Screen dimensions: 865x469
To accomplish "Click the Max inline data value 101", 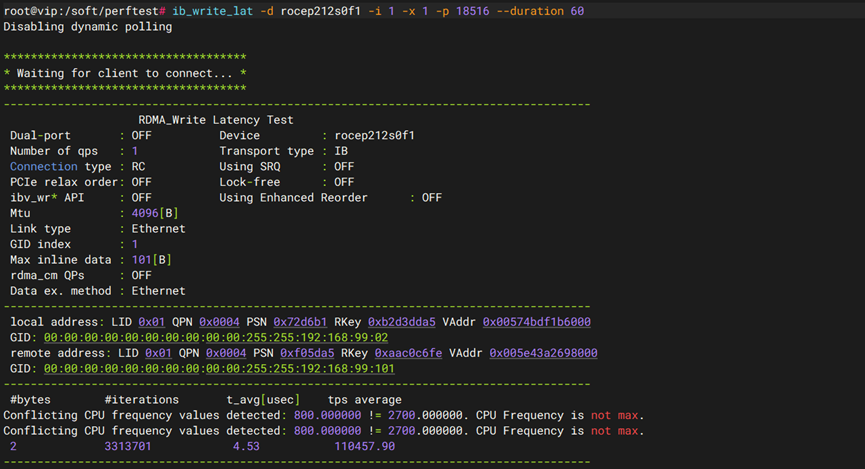I will tap(144, 260).
